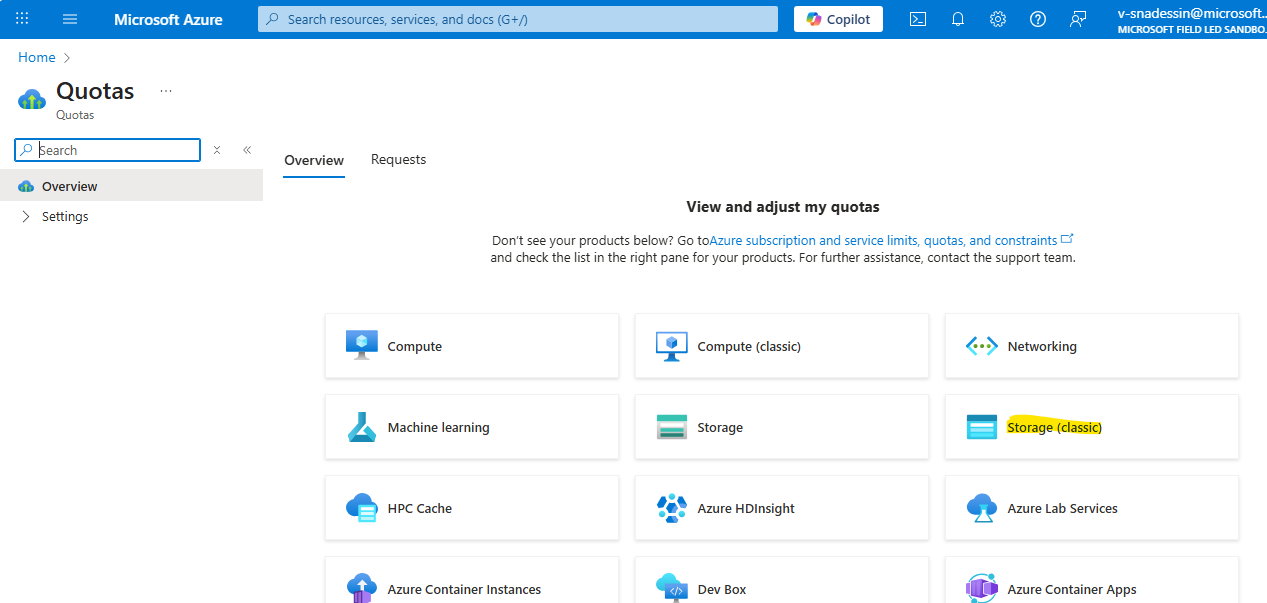Screen dimensions: 1267x603
Task: Switch to the Overview tab
Action: tap(314, 160)
